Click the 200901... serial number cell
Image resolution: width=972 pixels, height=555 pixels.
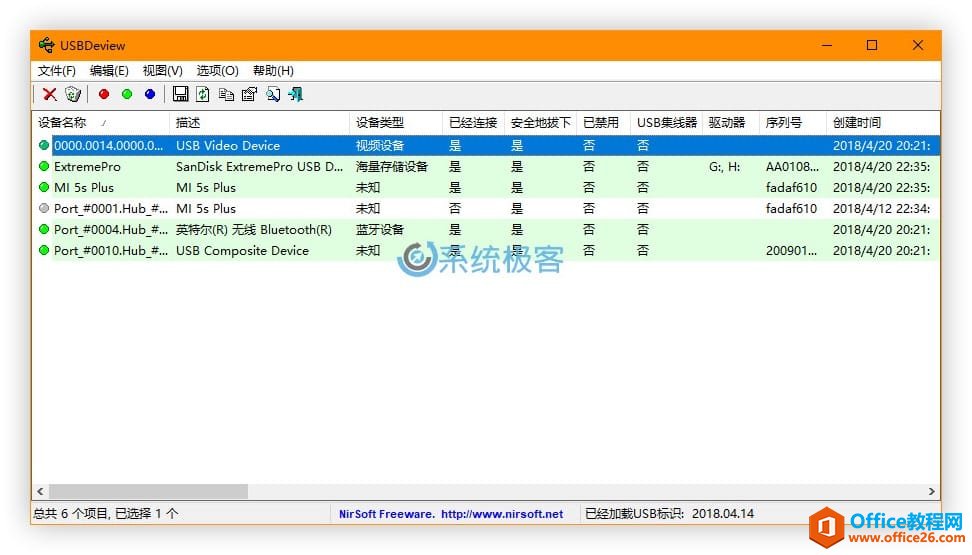(792, 251)
